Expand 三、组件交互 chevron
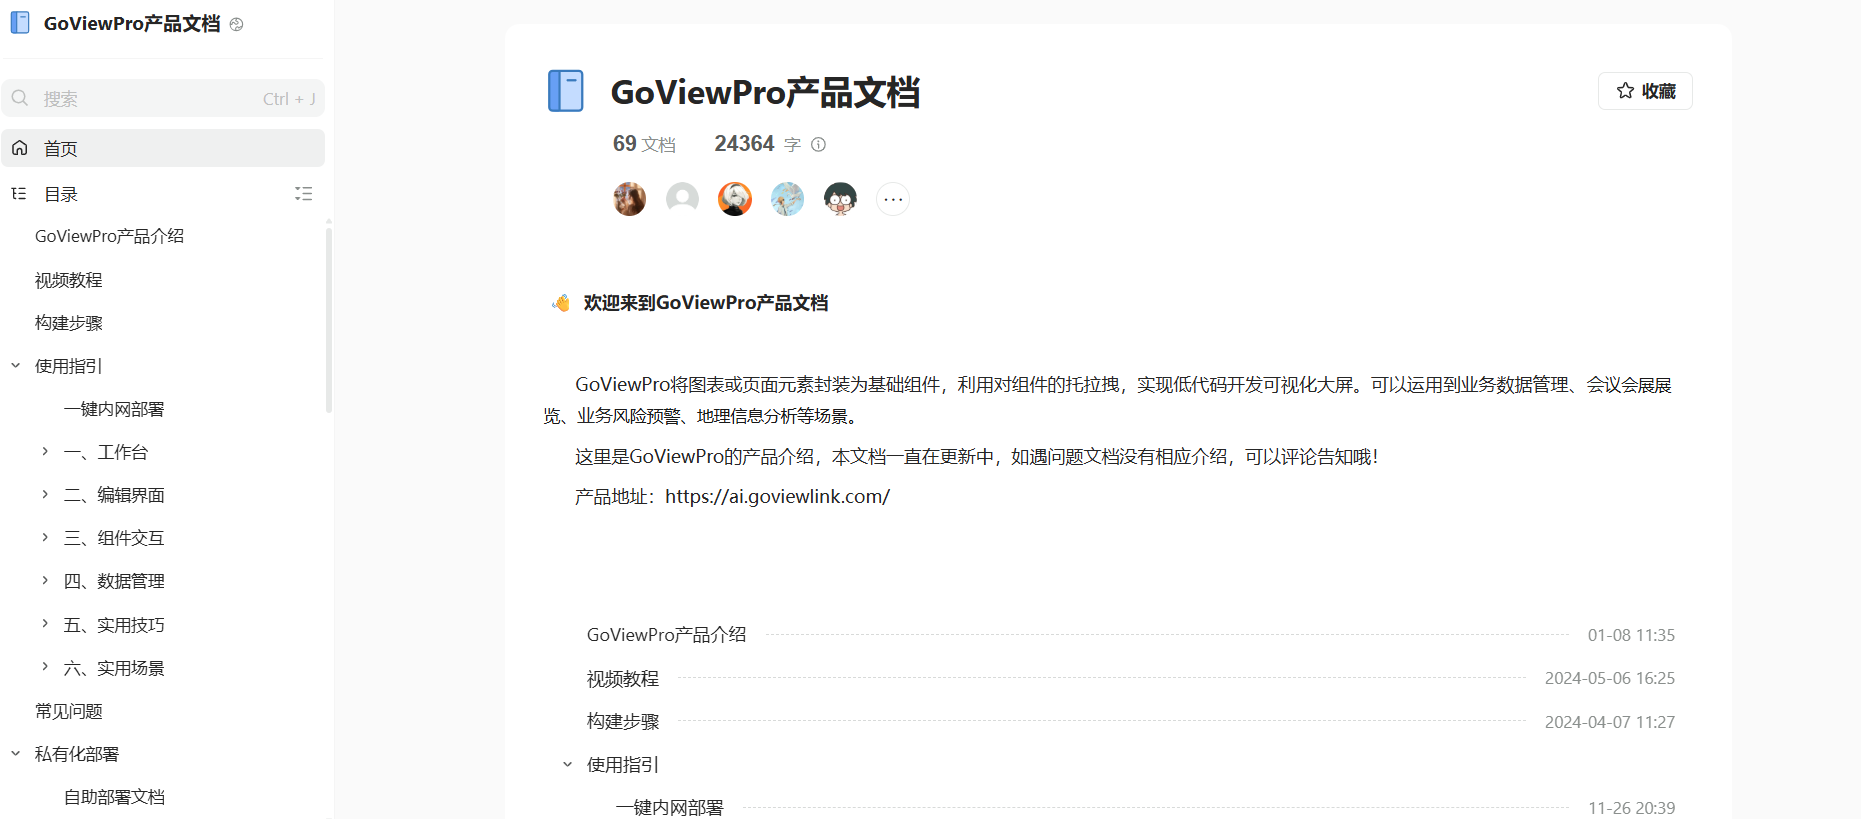The height and width of the screenshot is (819, 1861). pyautogui.click(x=45, y=538)
